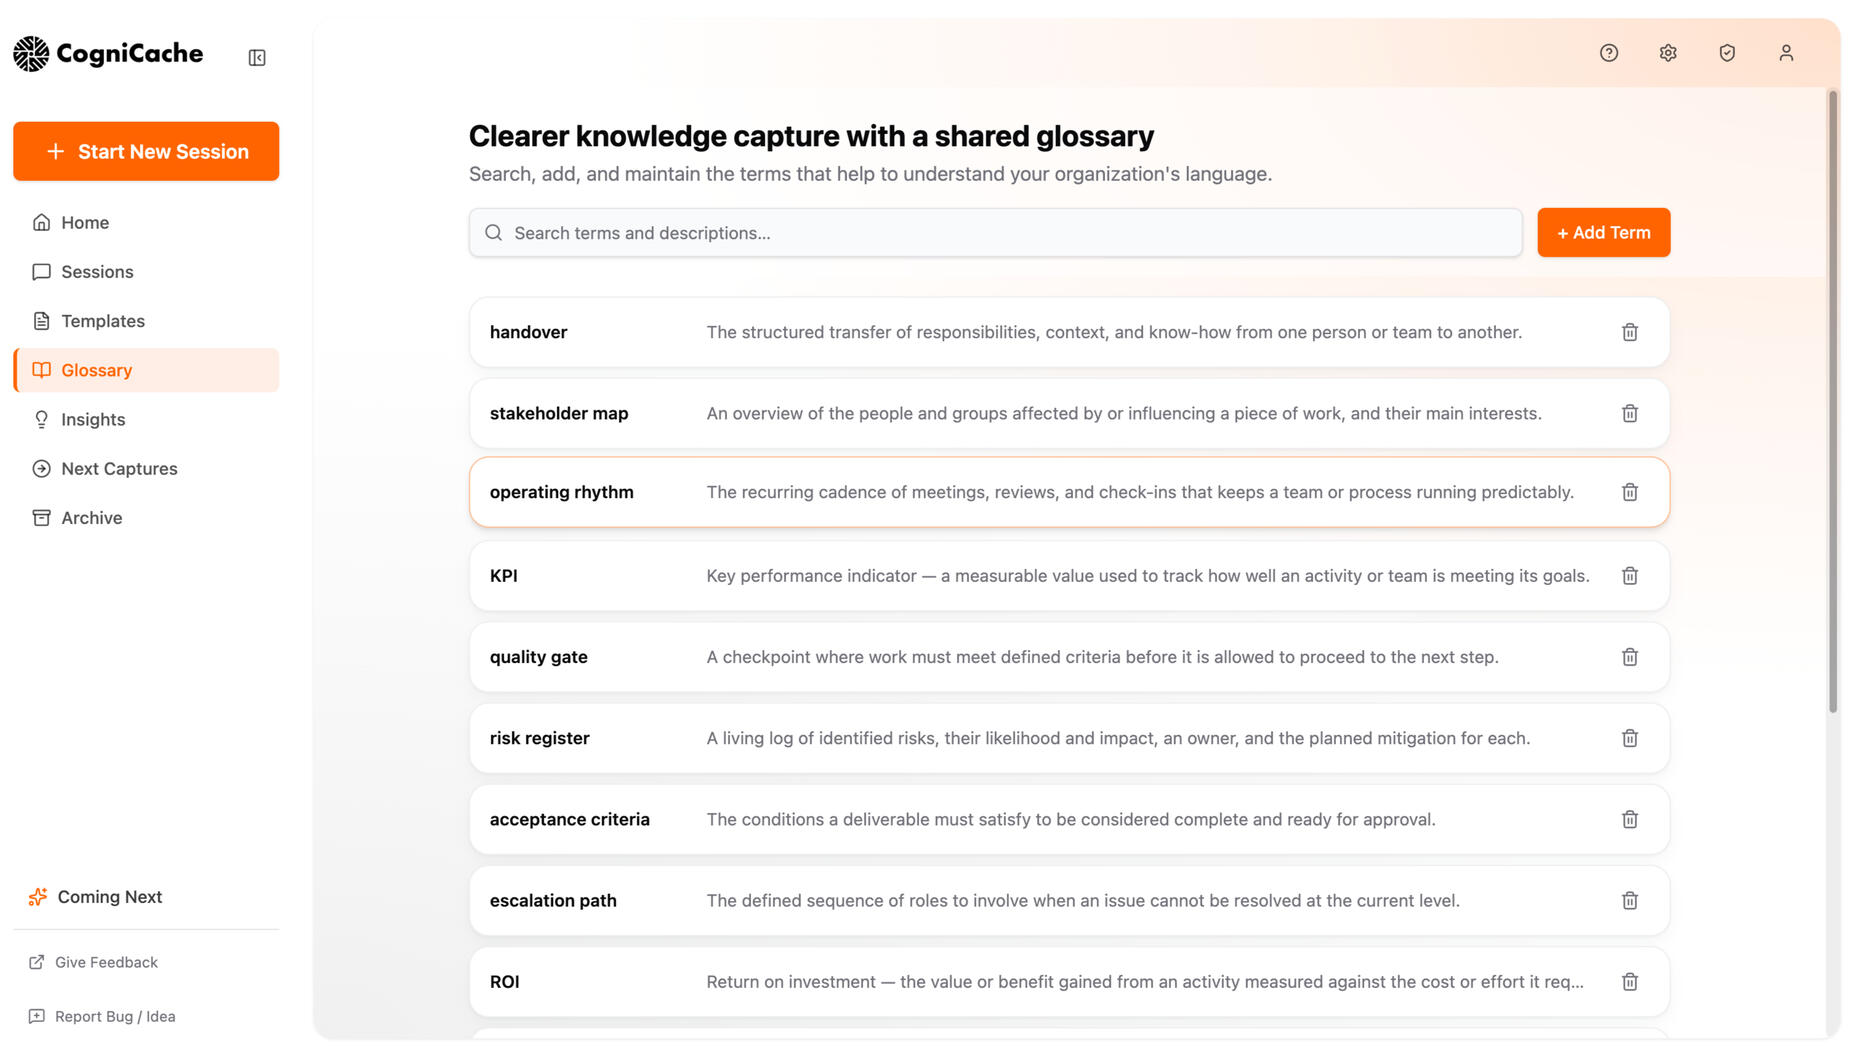Open settings gear icon in header
This screenshot has width=1860, height=1055.
1668,53
